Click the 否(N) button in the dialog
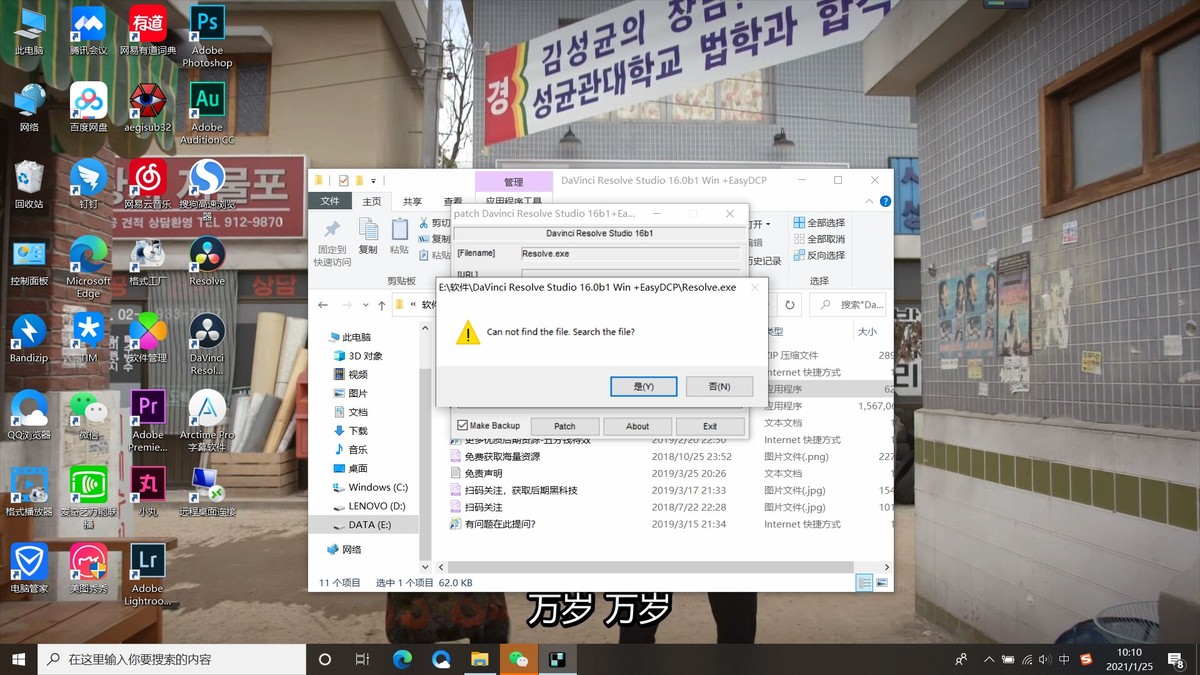Screen dimensions: 1200x675 tap(719, 386)
